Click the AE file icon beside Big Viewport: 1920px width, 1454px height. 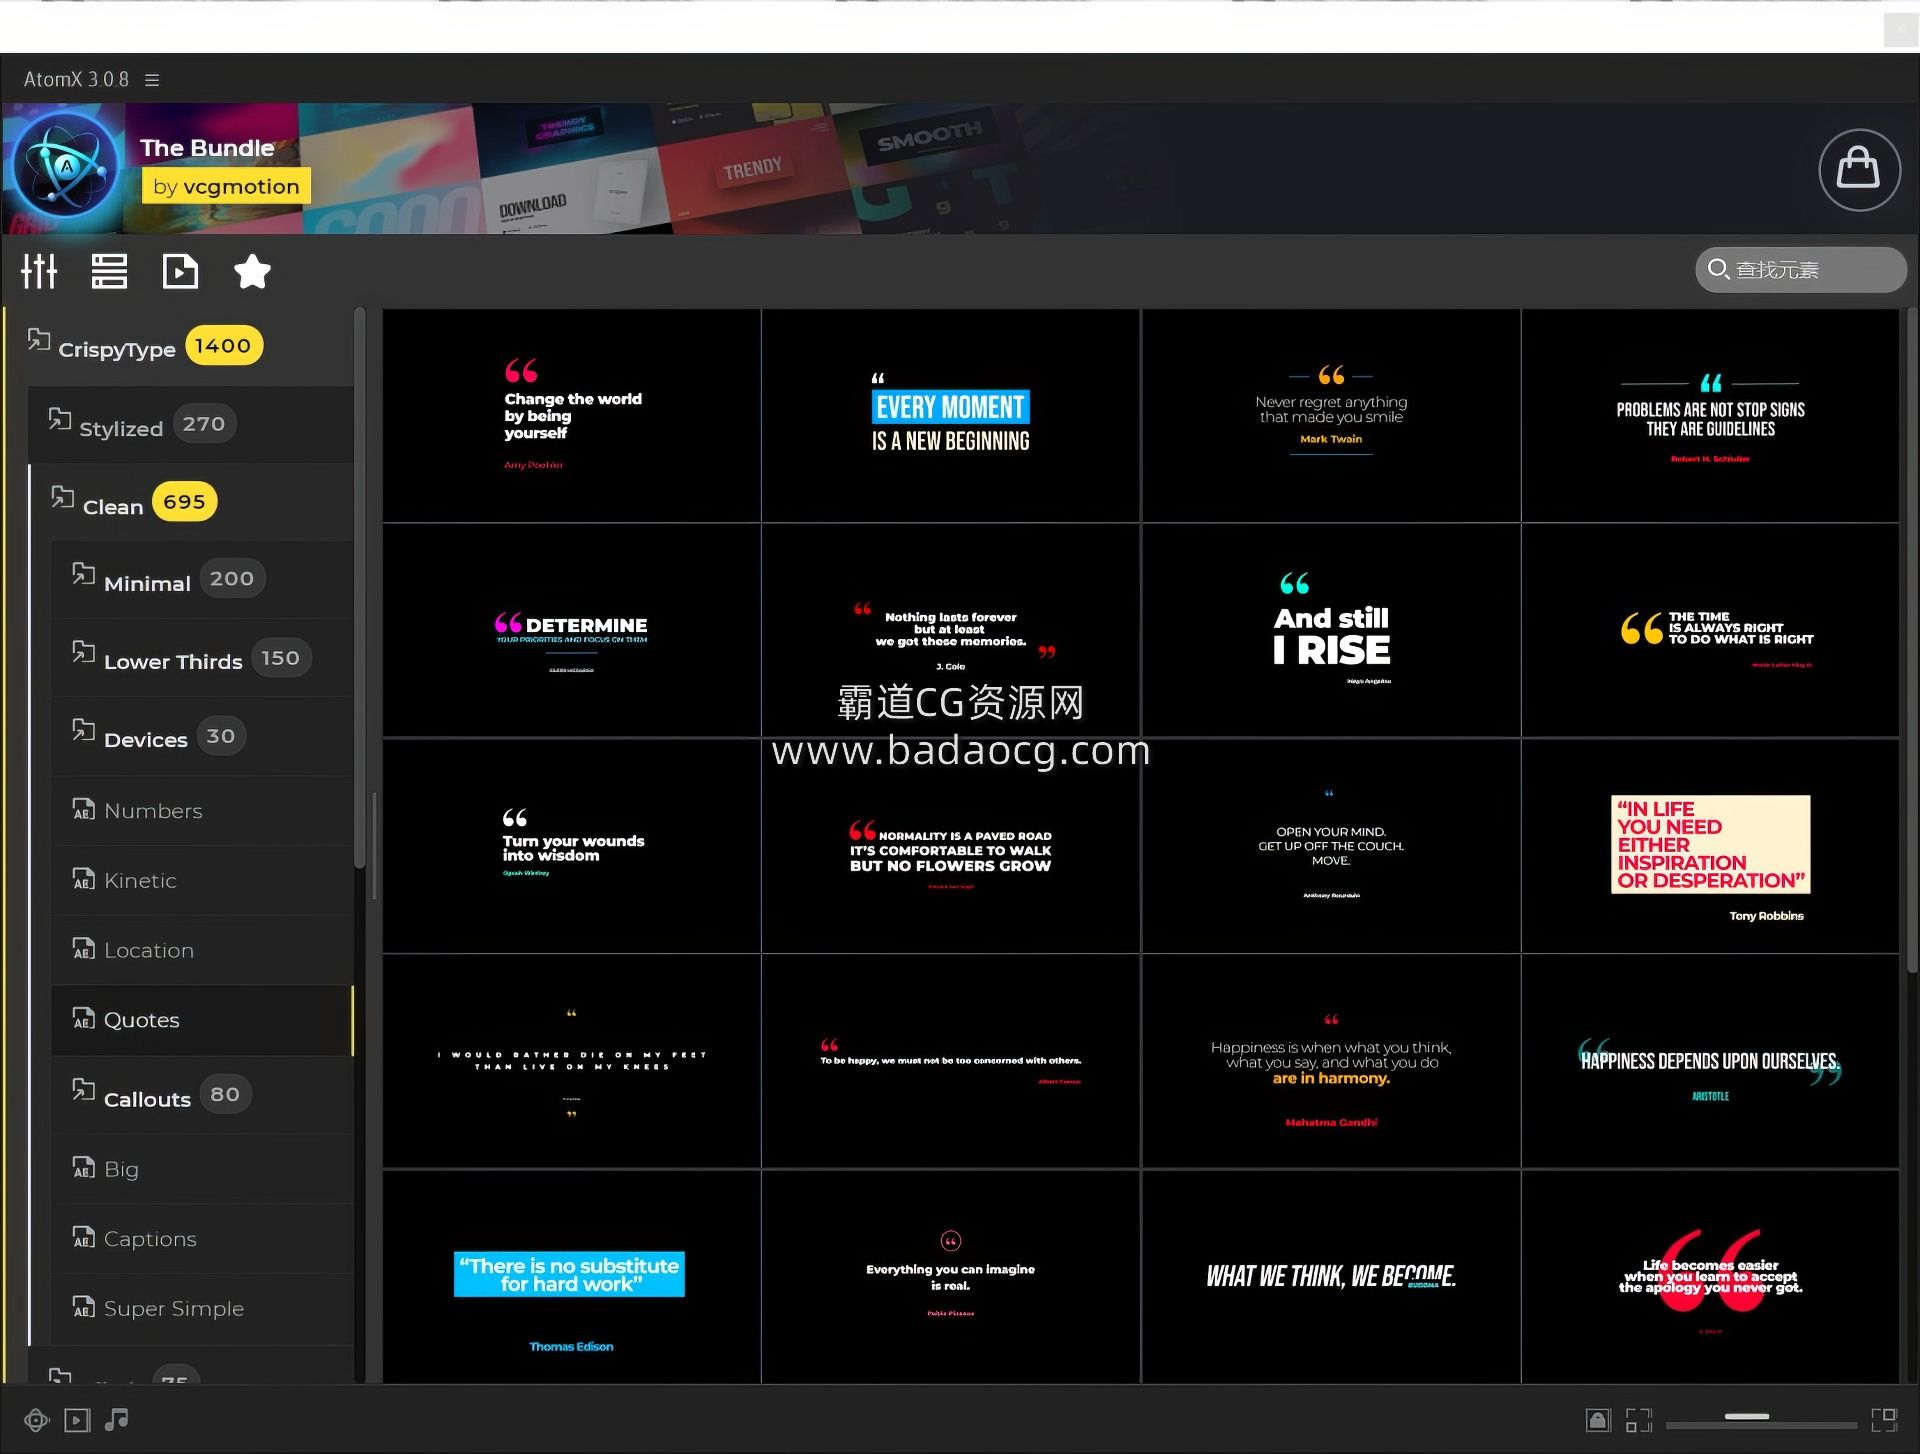click(84, 1166)
